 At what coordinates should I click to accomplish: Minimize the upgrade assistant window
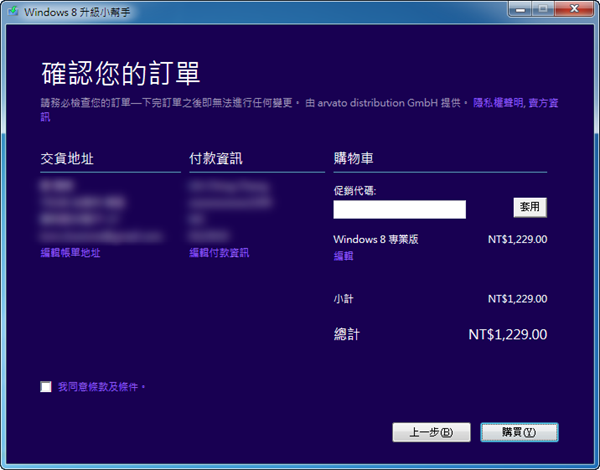(520, 9)
